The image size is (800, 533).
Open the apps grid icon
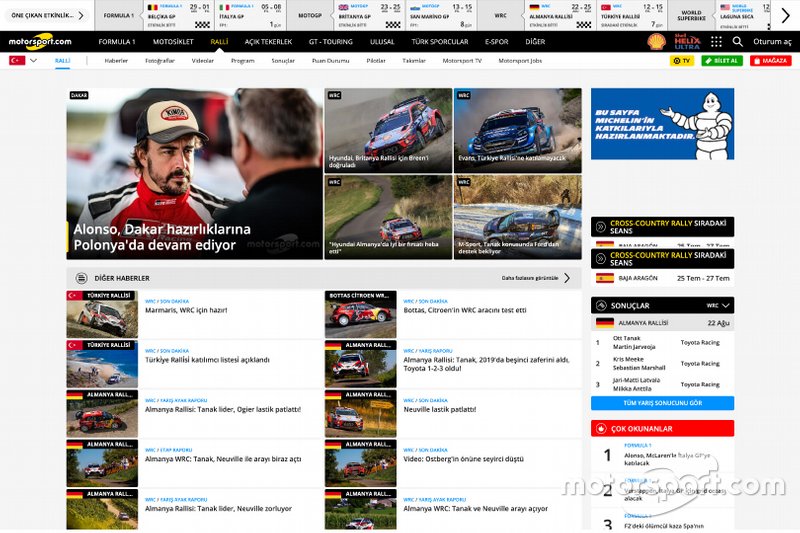(x=716, y=42)
